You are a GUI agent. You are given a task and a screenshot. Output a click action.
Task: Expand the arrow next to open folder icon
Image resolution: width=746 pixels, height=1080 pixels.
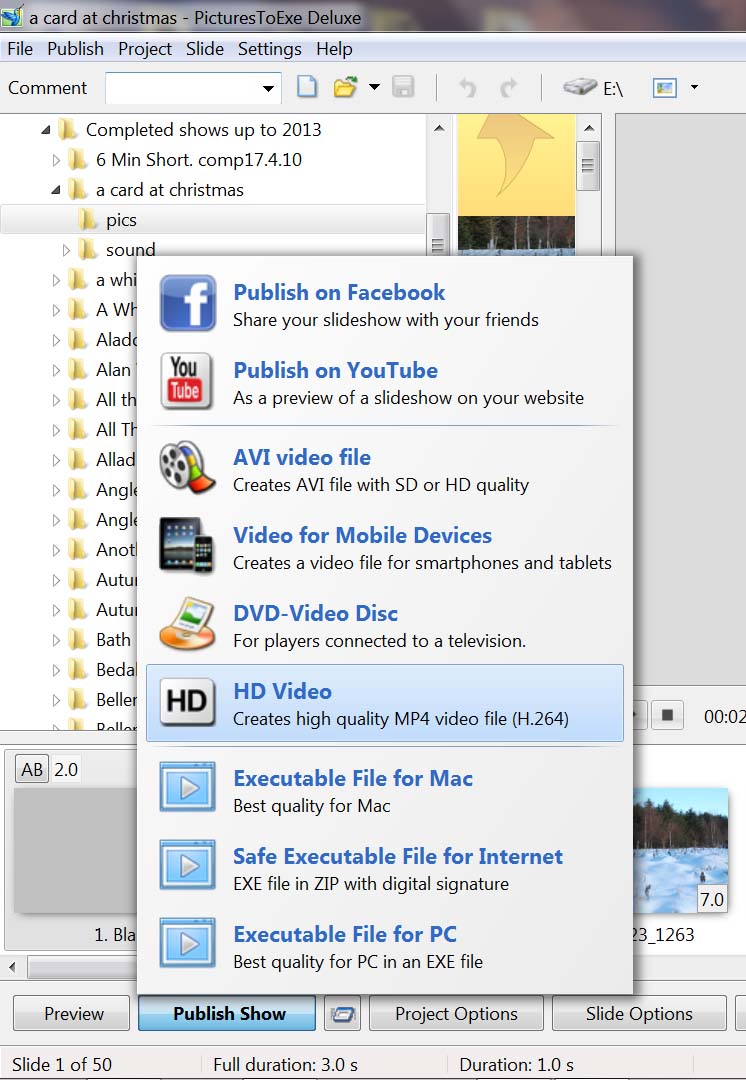click(374, 88)
